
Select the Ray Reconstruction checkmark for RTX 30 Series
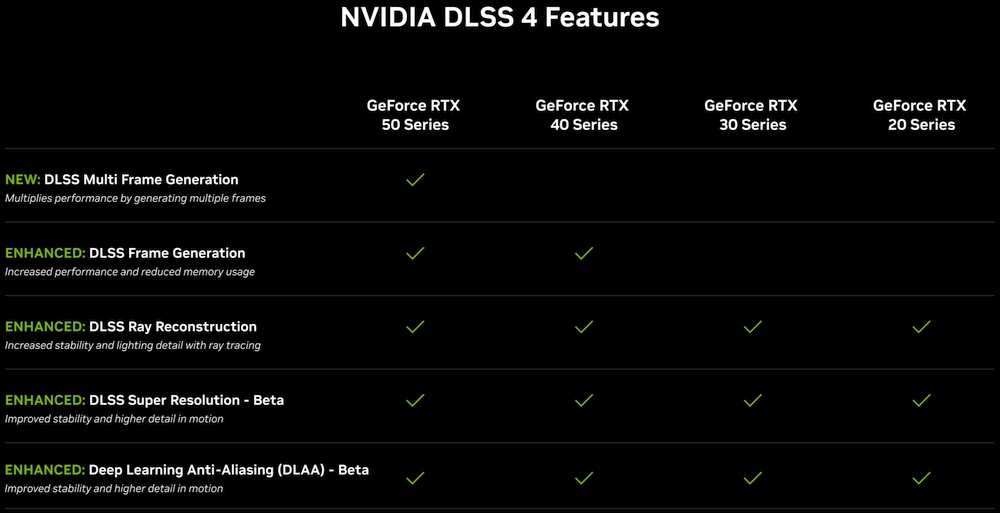point(753,326)
